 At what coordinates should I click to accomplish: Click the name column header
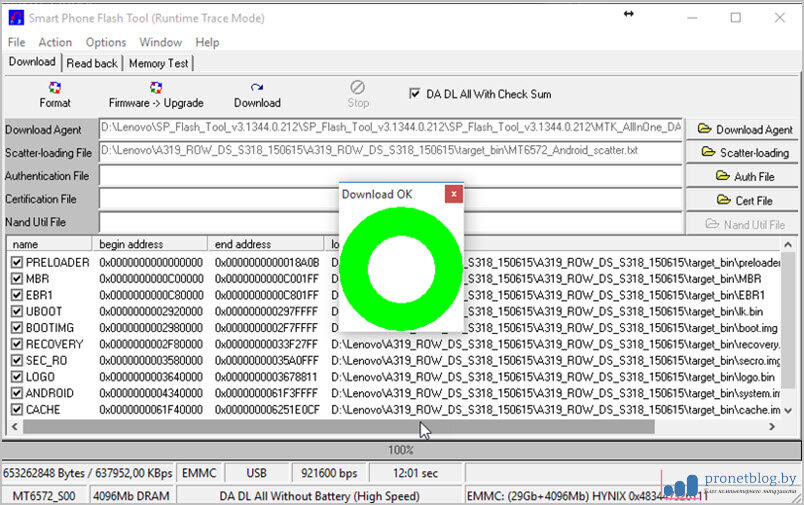click(x=49, y=244)
